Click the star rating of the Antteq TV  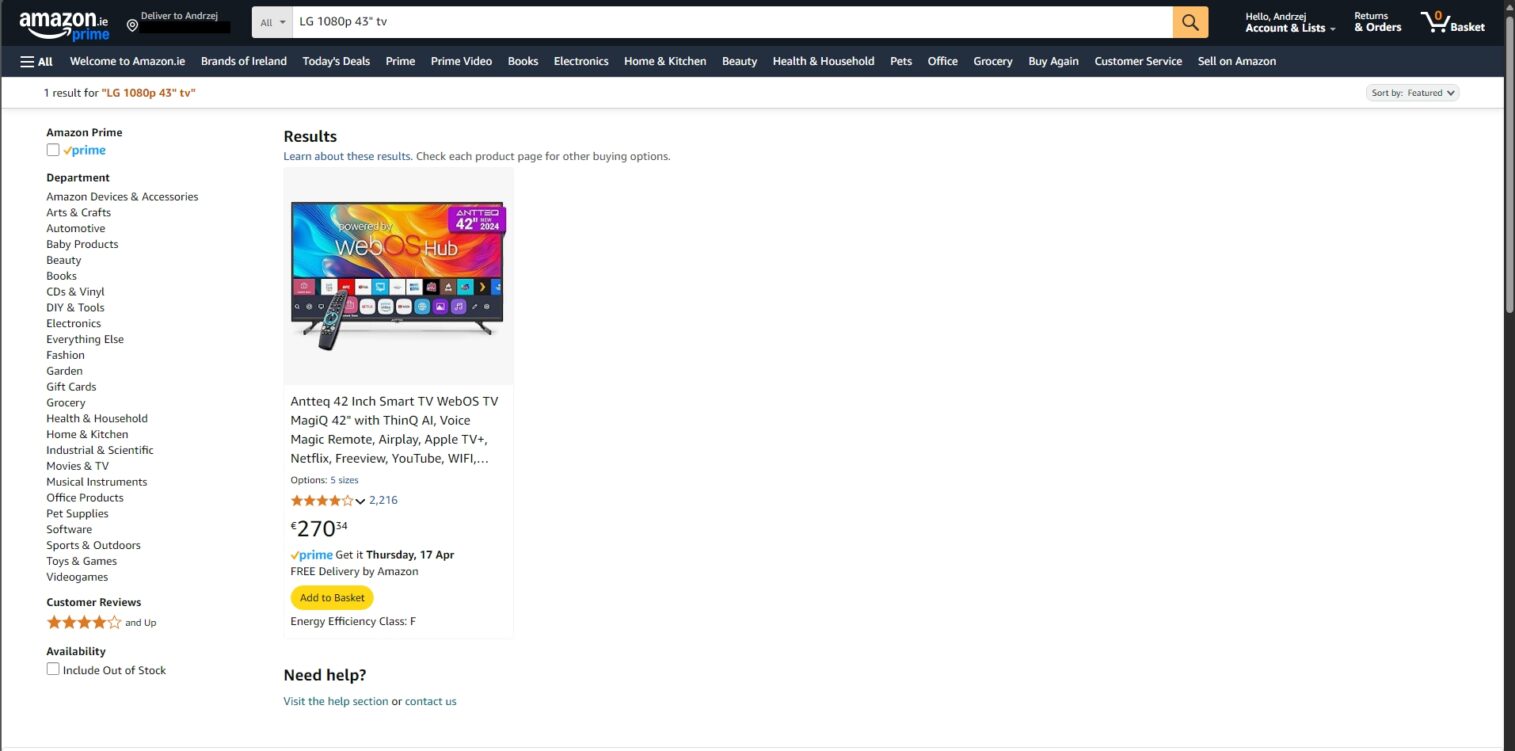(321, 501)
